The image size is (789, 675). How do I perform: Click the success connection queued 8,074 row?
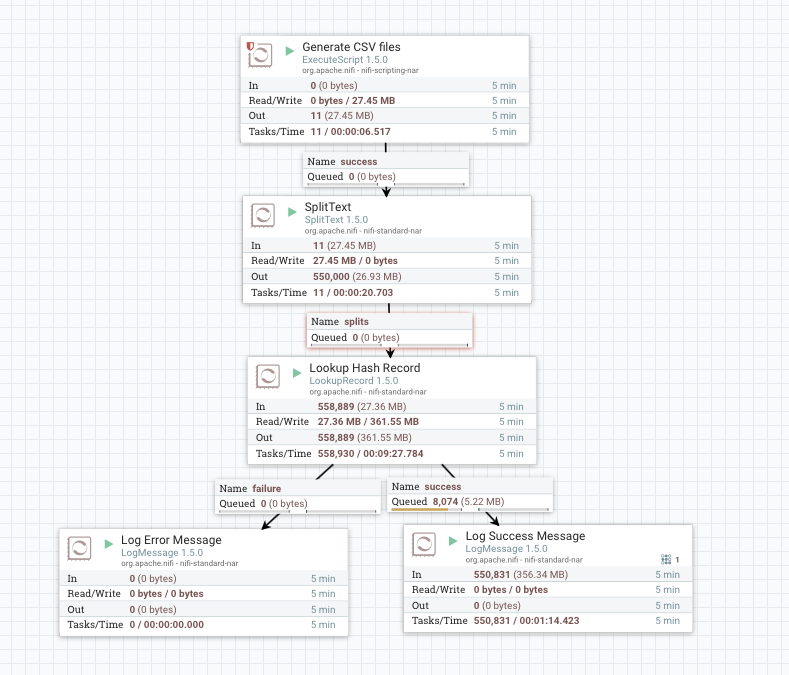pyautogui.click(x=470, y=501)
